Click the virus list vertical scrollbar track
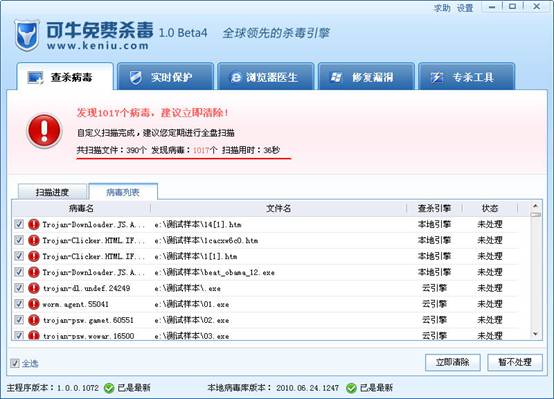This screenshot has width=554, height=399. pos(536,274)
